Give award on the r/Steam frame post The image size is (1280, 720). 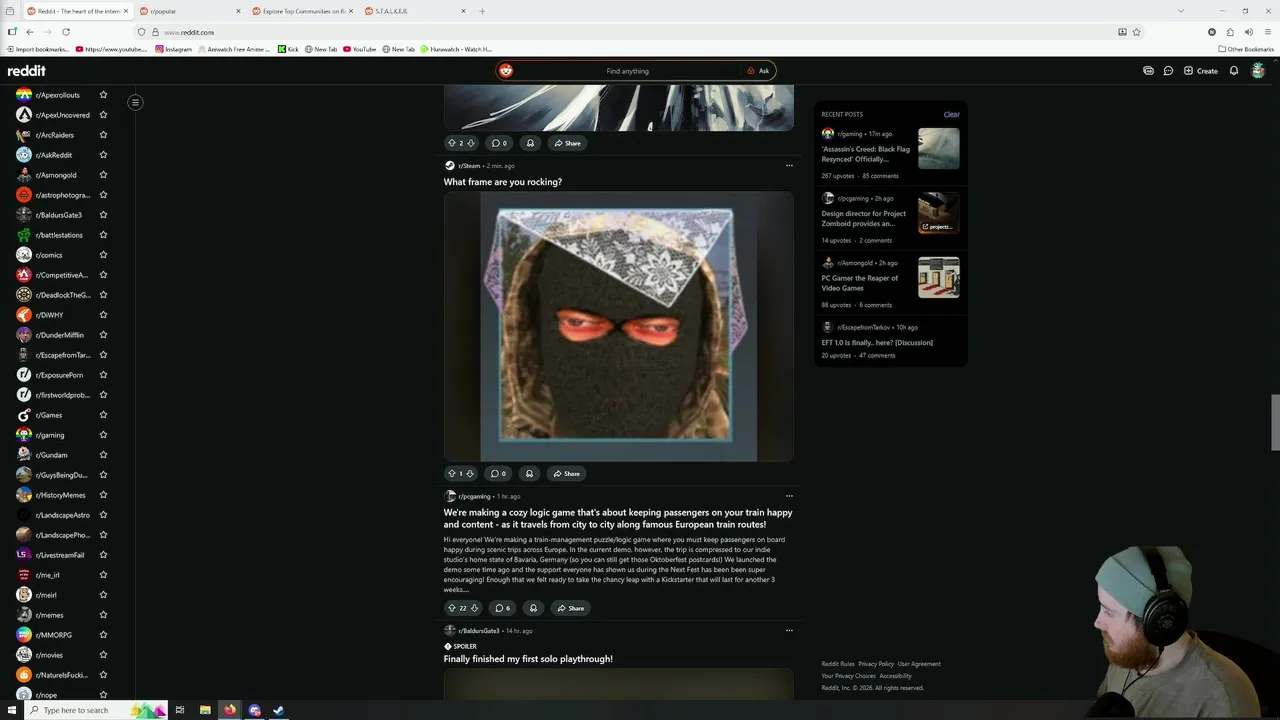[529, 474]
